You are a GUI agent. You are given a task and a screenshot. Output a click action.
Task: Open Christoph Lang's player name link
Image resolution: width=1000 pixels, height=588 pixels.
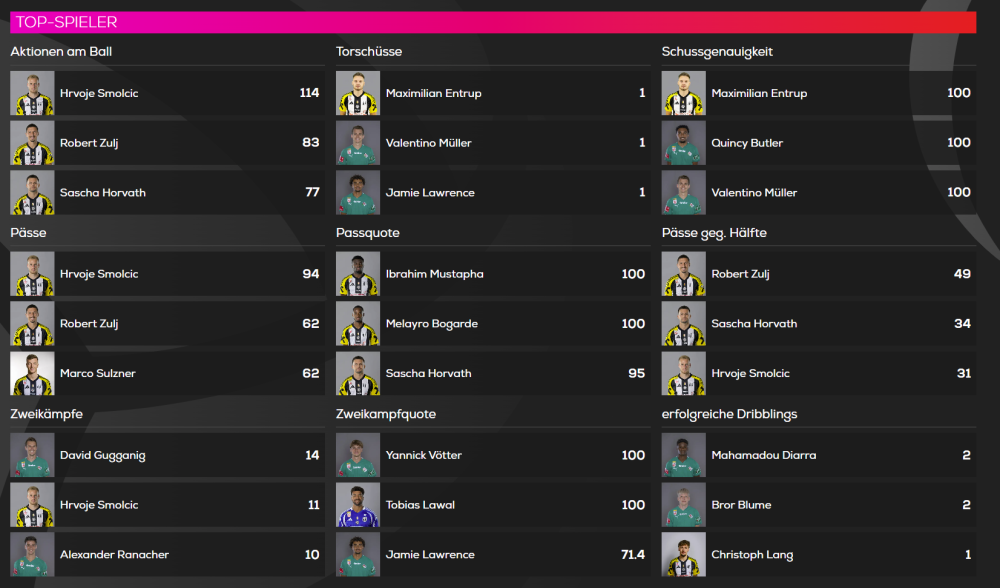click(751, 555)
